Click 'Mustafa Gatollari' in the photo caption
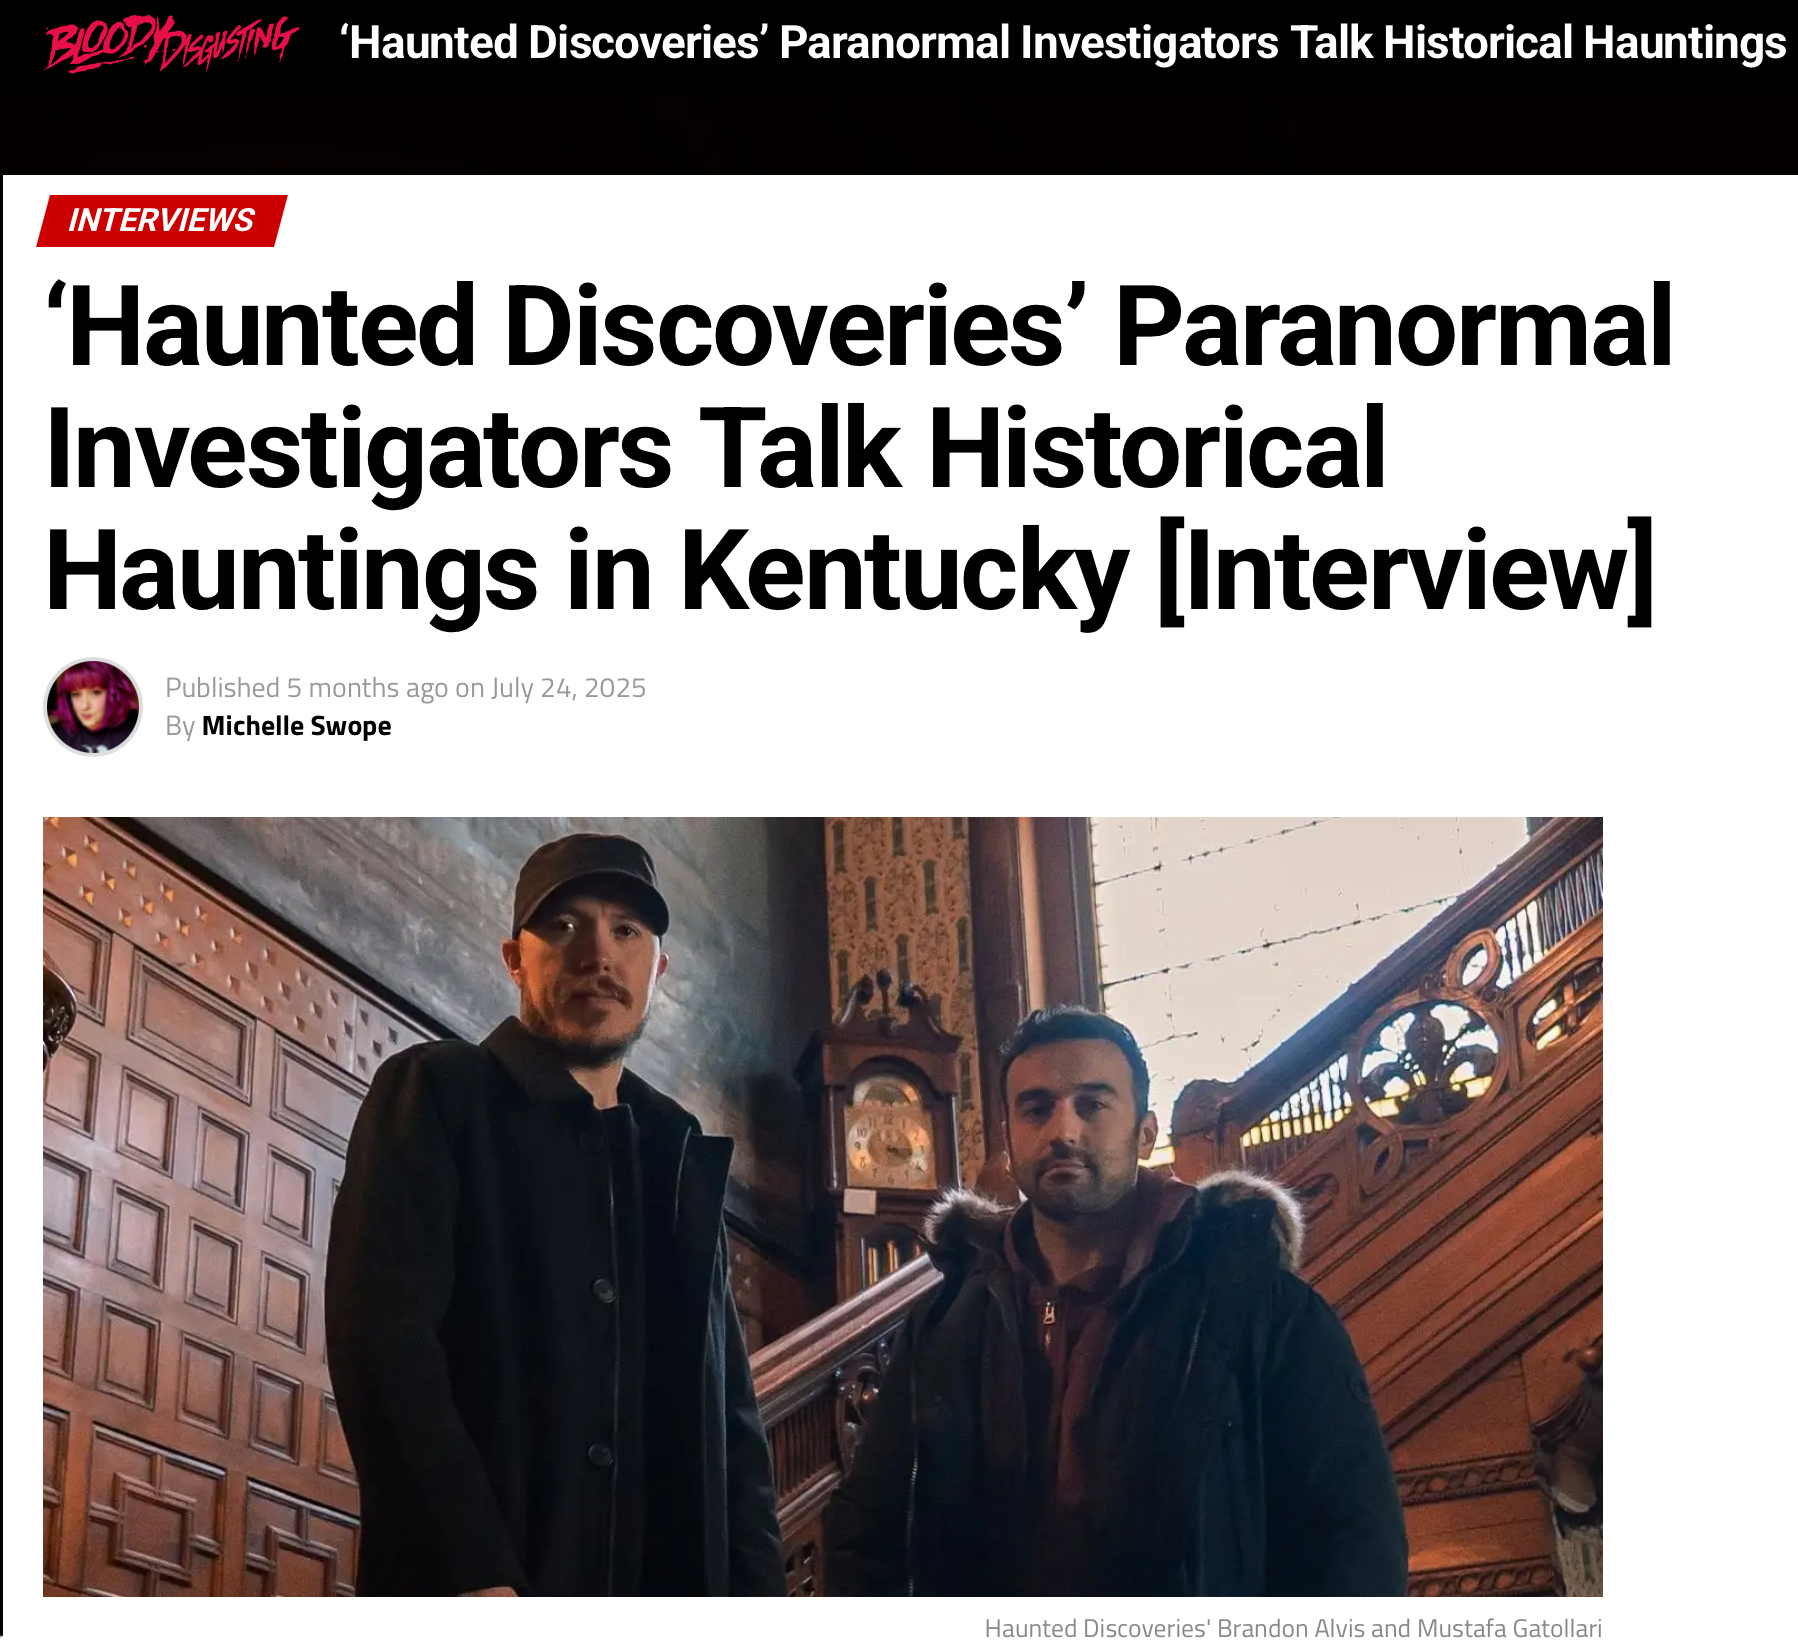 coord(1509,1628)
